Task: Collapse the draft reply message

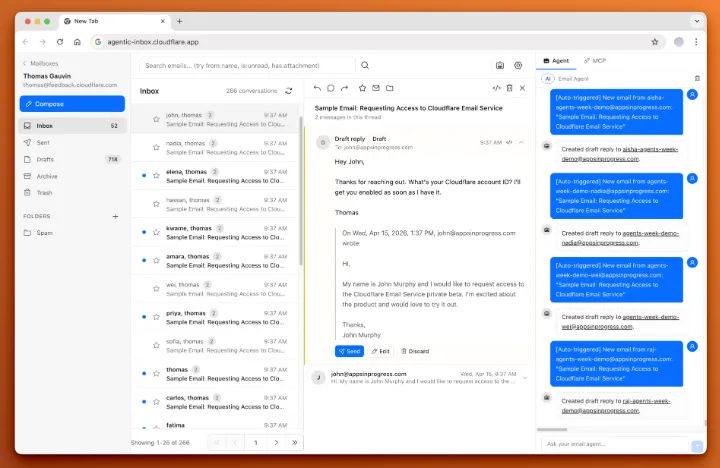Action: click(522, 142)
